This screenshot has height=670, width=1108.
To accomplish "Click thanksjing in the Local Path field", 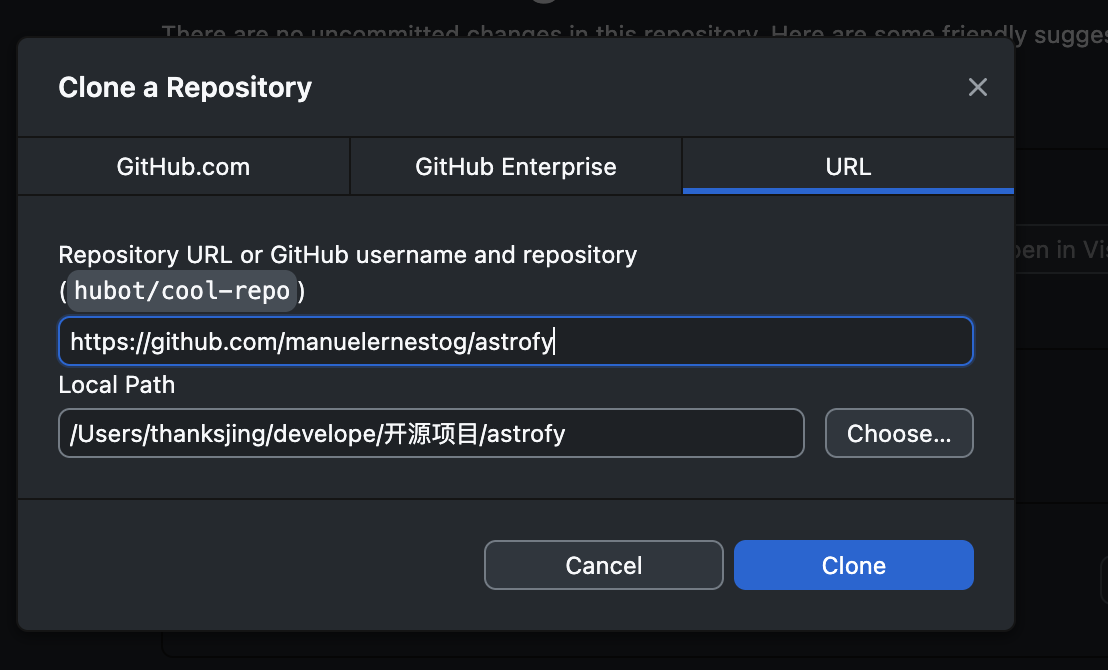I will (208, 434).
